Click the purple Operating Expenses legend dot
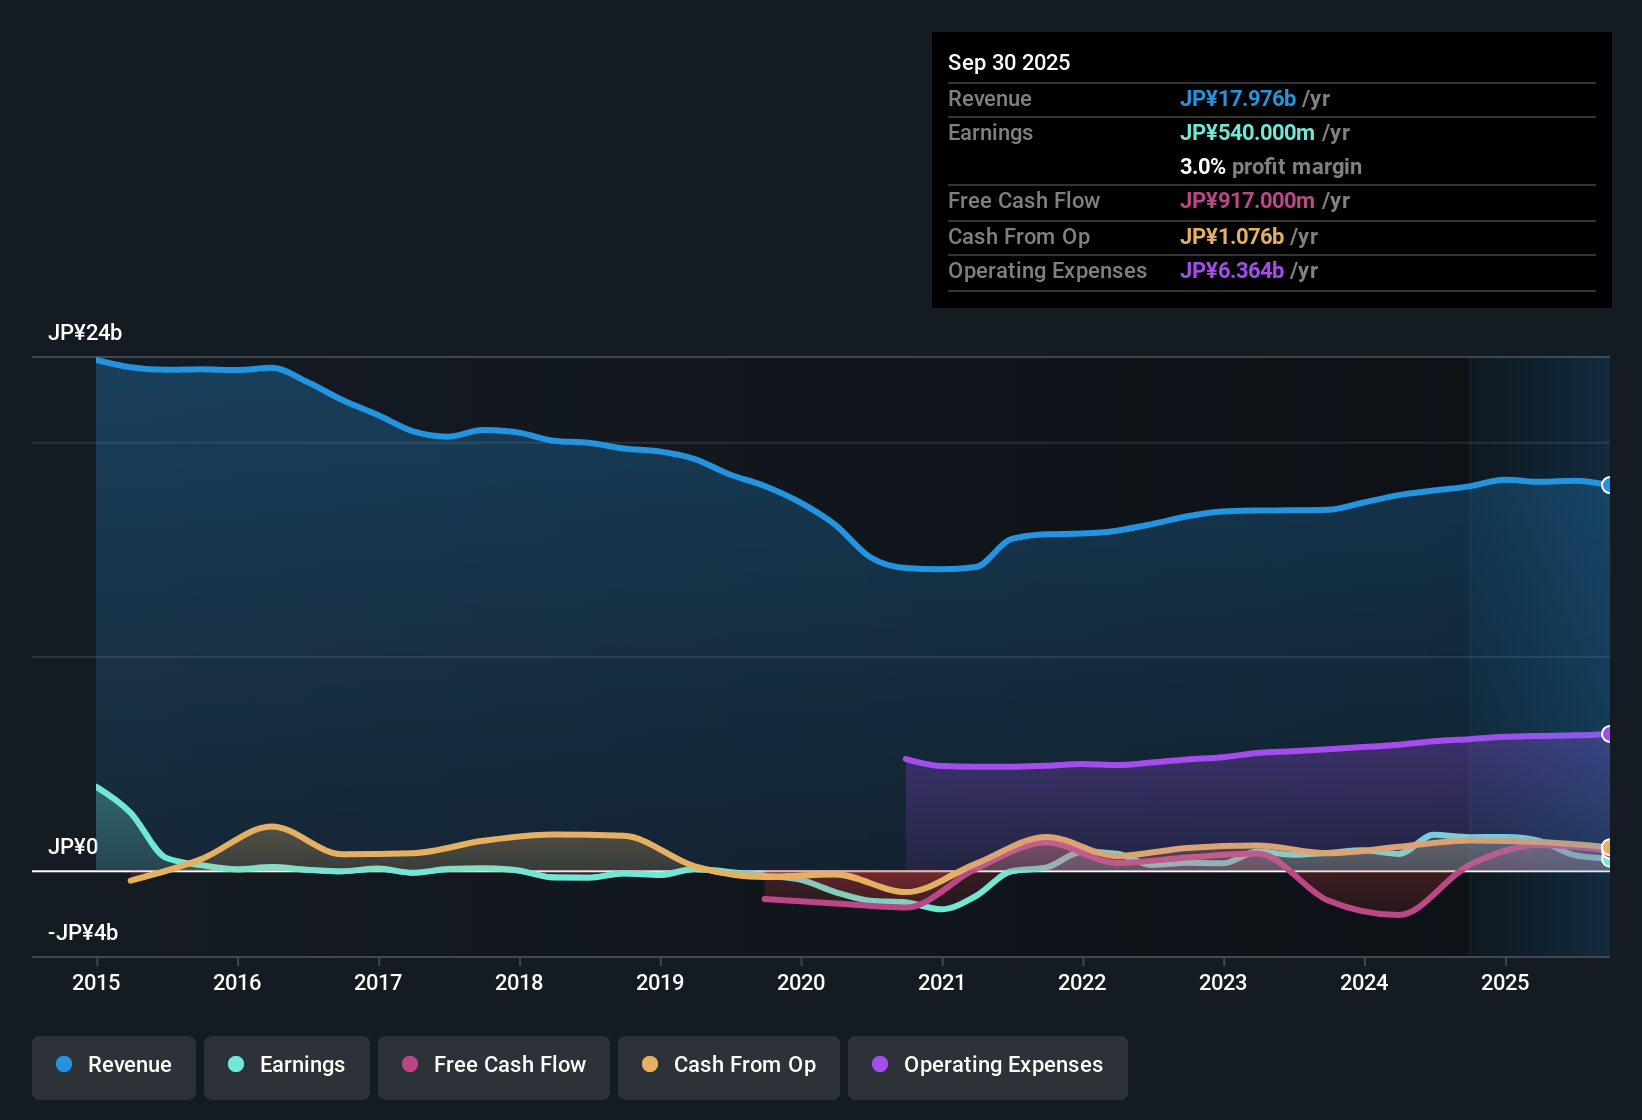1642x1120 pixels. coord(880,1065)
